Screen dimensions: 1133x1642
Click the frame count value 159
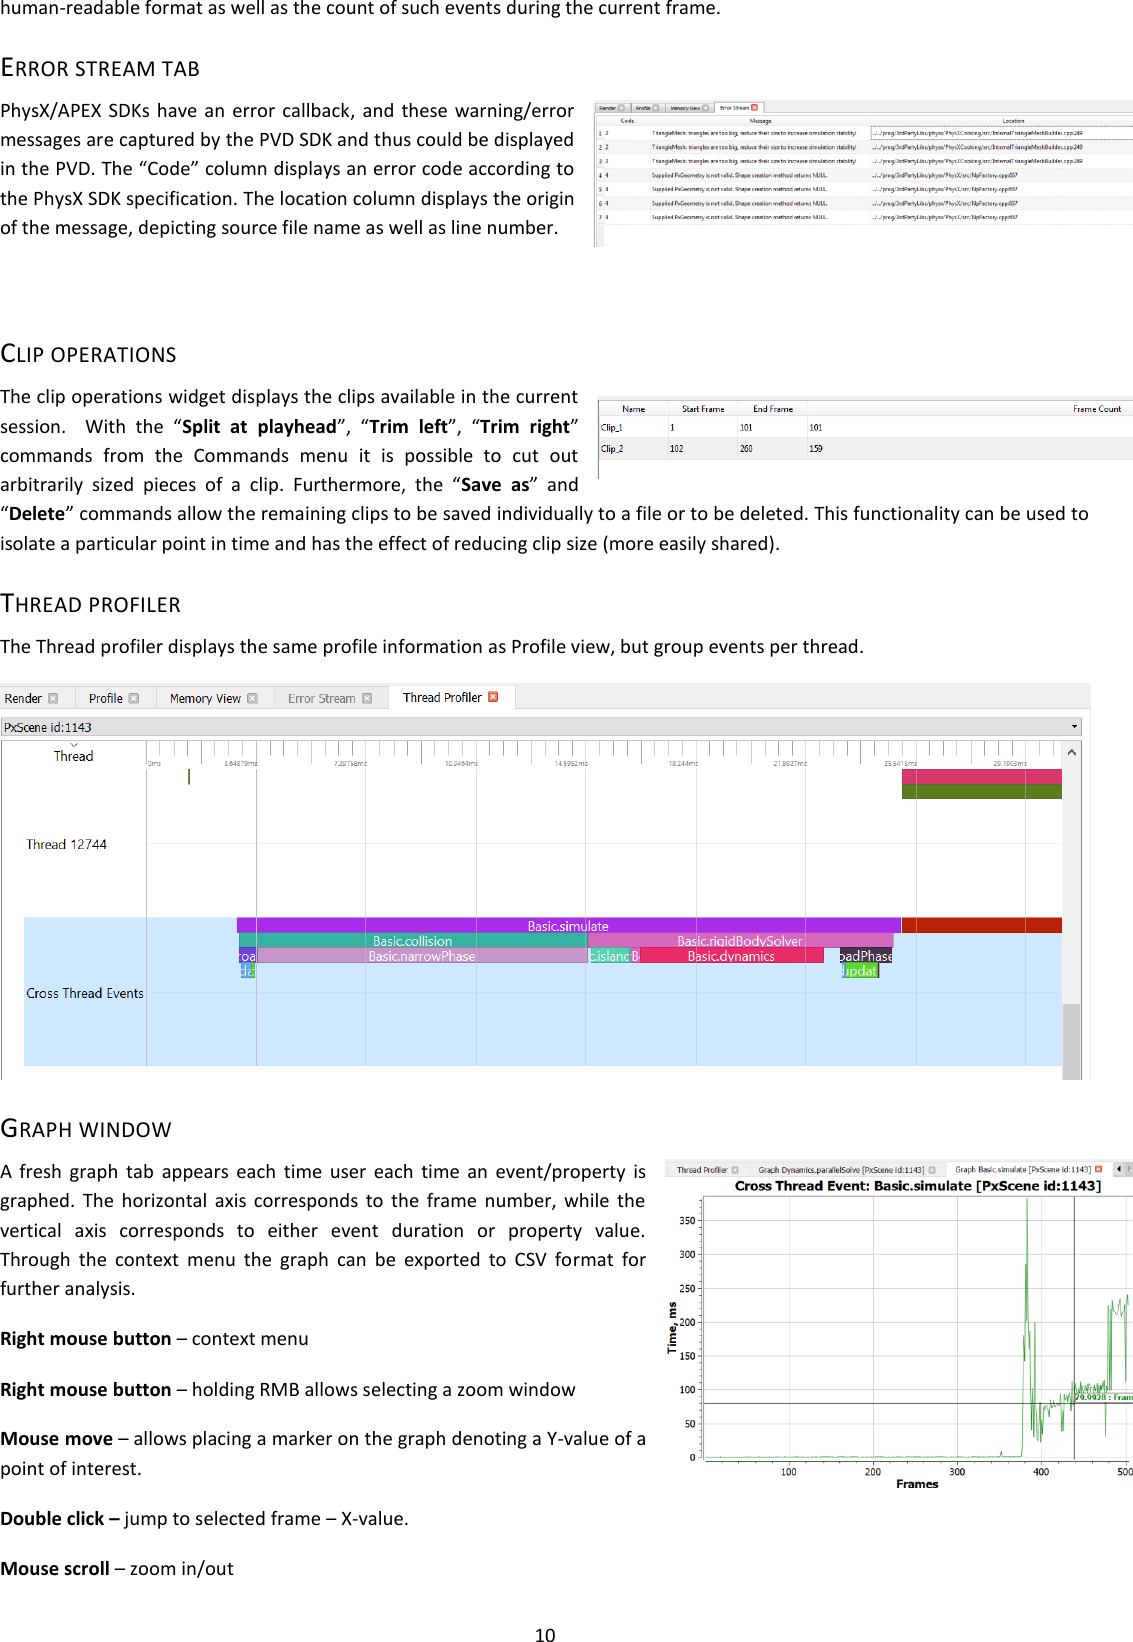tap(816, 449)
